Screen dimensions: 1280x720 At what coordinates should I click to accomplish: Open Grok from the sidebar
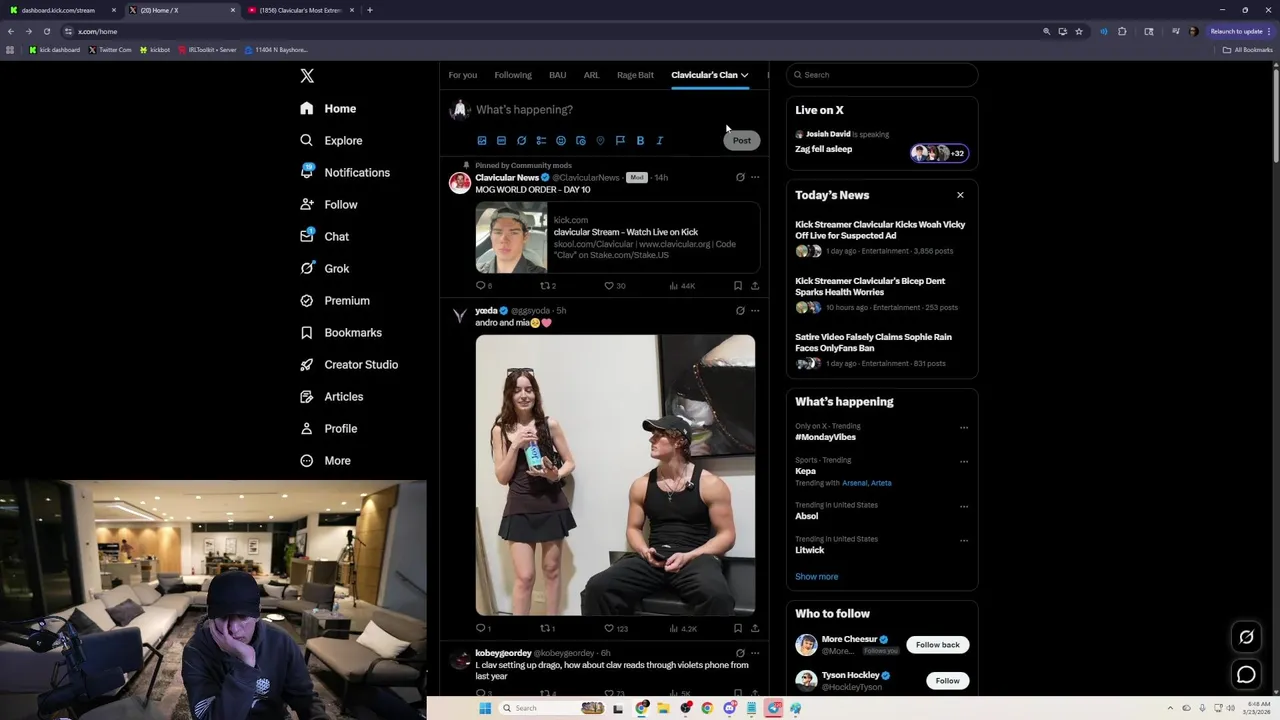(x=325, y=269)
